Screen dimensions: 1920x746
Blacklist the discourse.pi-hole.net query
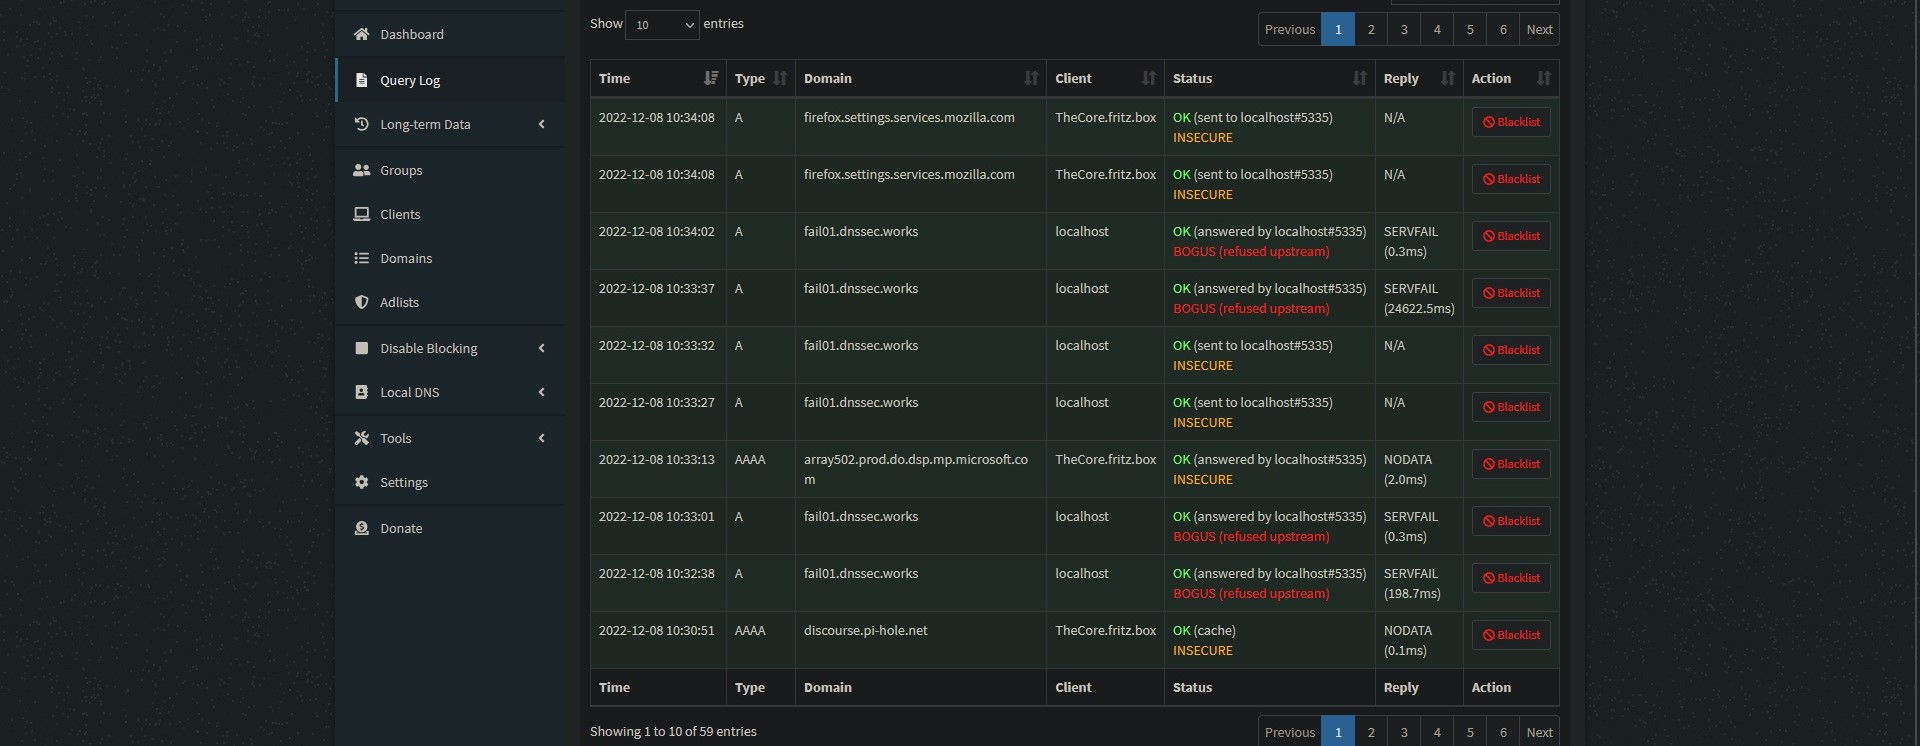pos(1510,635)
